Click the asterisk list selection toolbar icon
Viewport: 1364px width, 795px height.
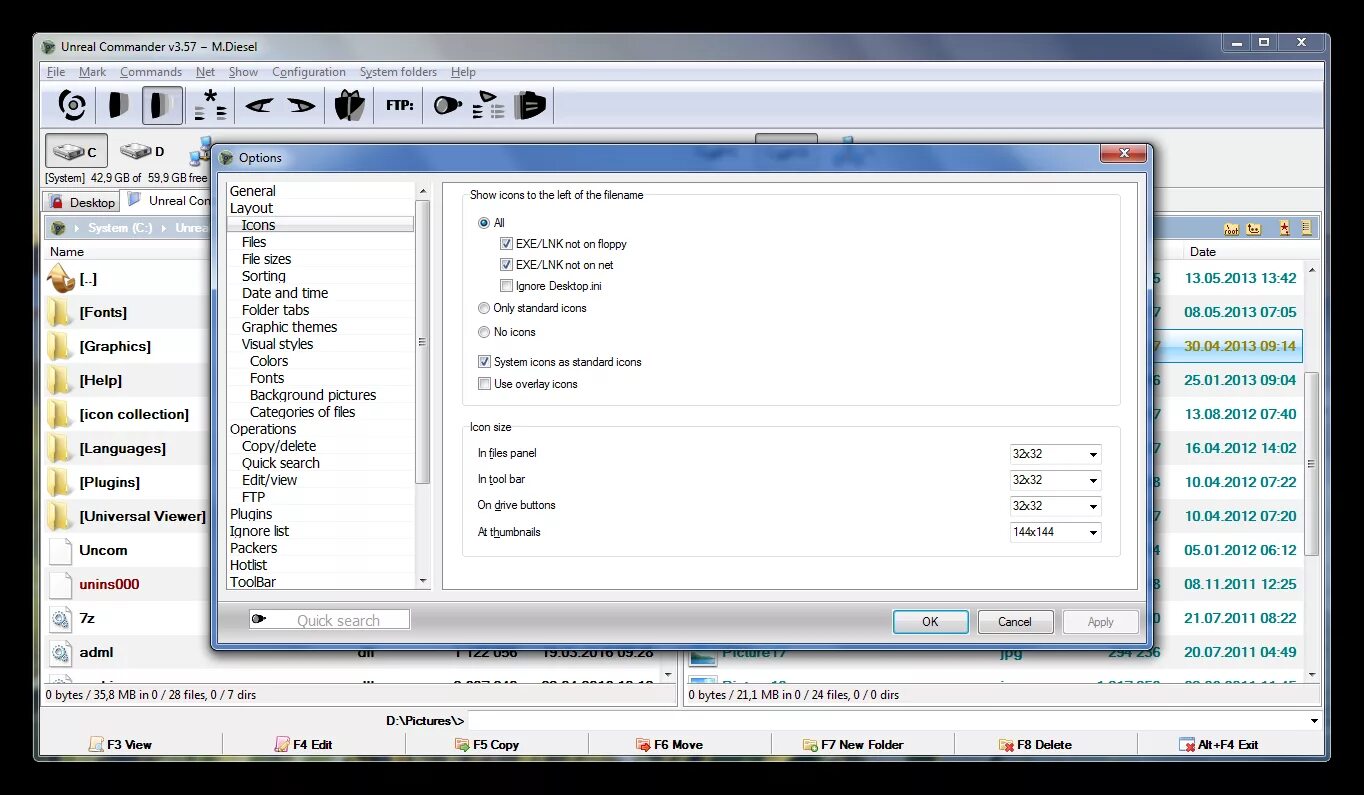(x=210, y=104)
